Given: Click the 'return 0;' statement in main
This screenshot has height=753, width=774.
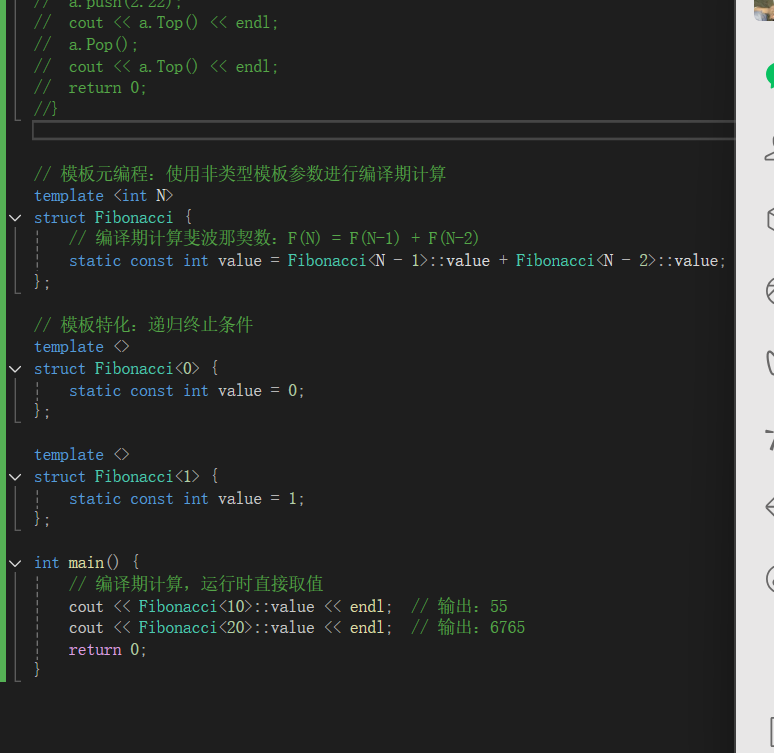Looking at the screenshot, I should 107,650.
